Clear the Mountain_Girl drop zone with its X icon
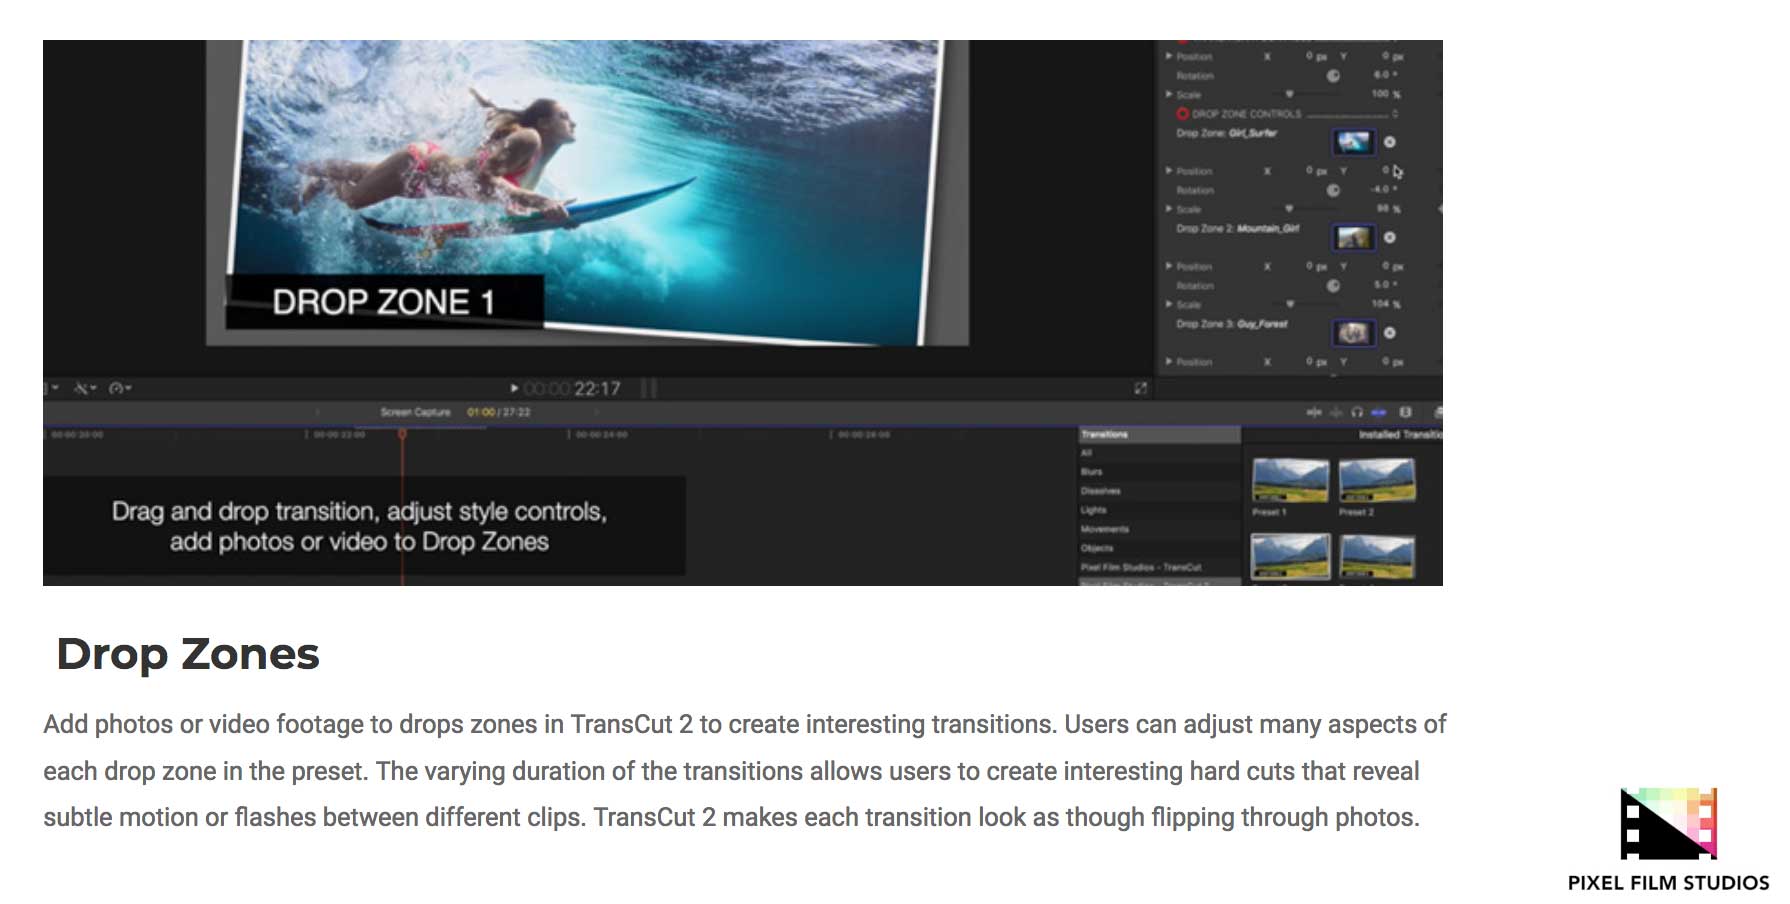 [x=1389, y=237]
